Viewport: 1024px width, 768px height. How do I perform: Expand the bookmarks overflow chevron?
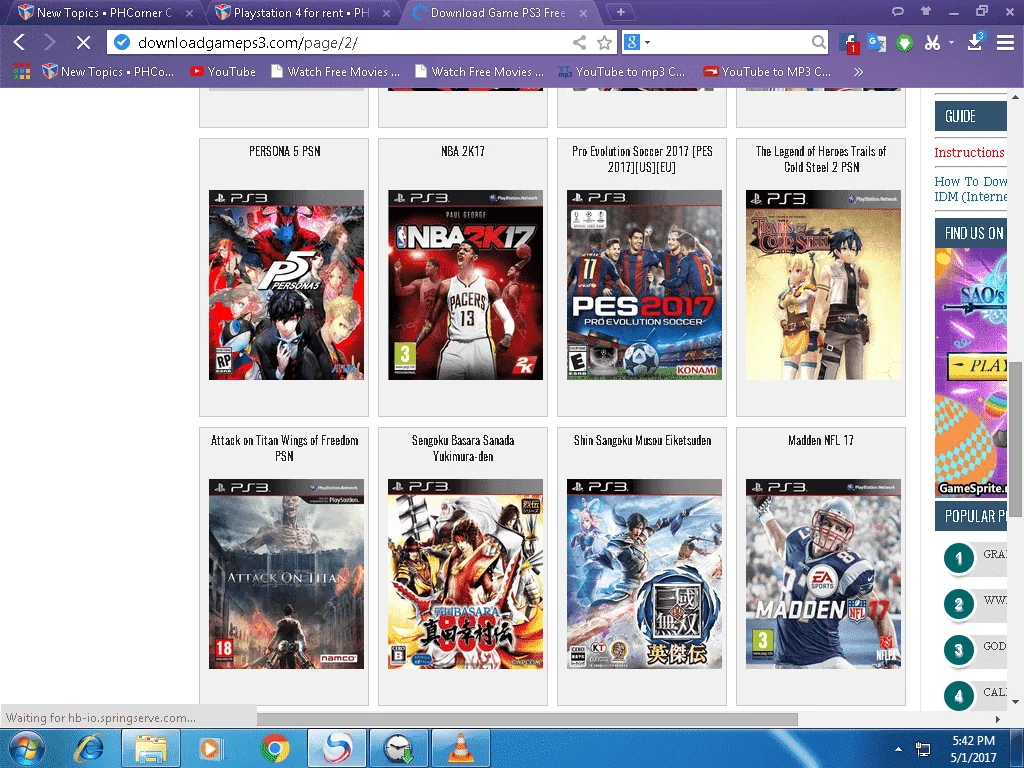(858, 72)
